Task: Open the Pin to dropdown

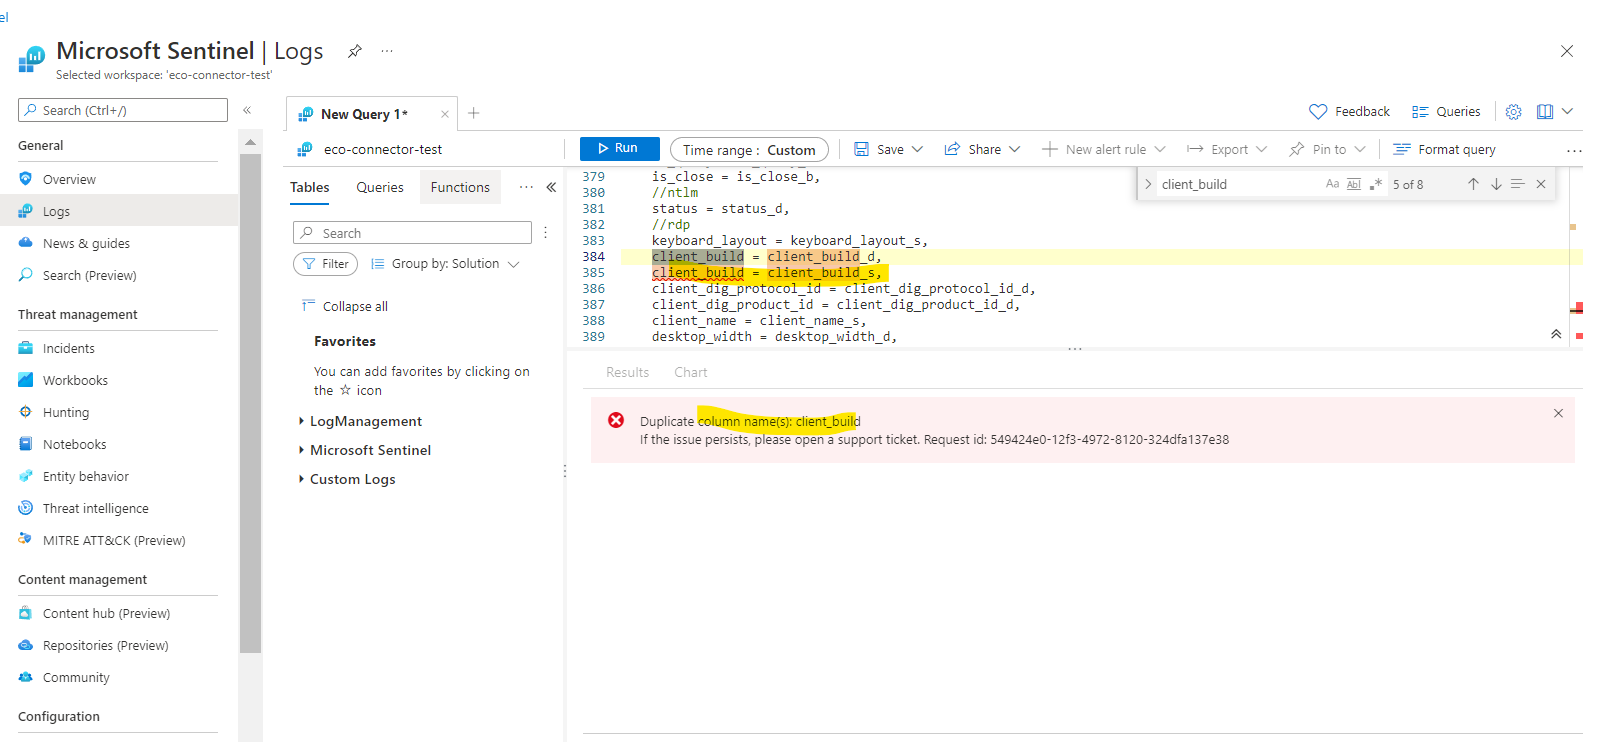Action: point(1327,149)
